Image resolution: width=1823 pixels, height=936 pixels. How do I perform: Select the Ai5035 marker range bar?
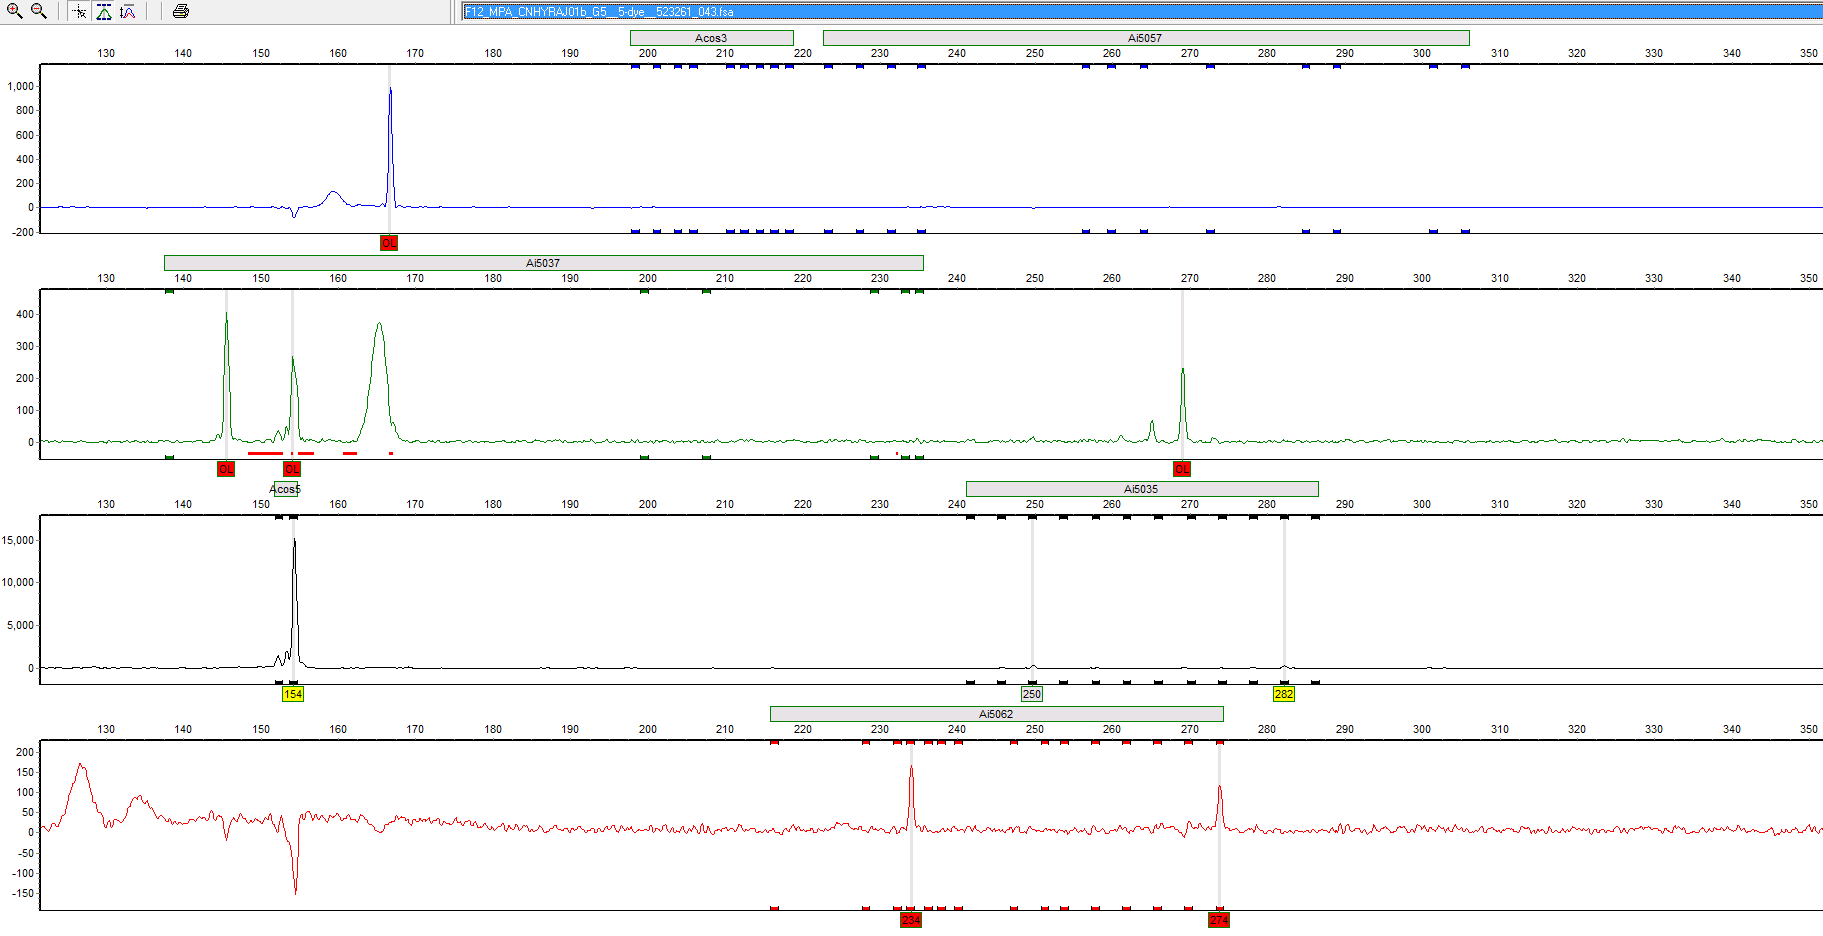1141,489
